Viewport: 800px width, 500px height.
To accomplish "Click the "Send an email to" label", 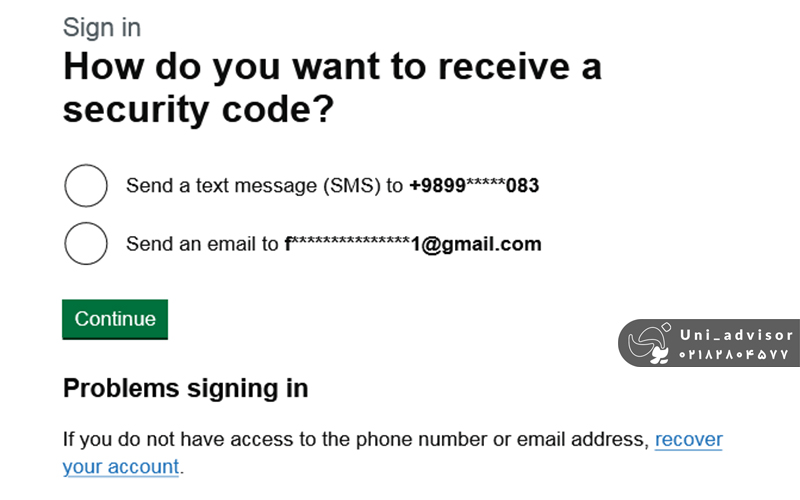I will [x=202, y=244].
